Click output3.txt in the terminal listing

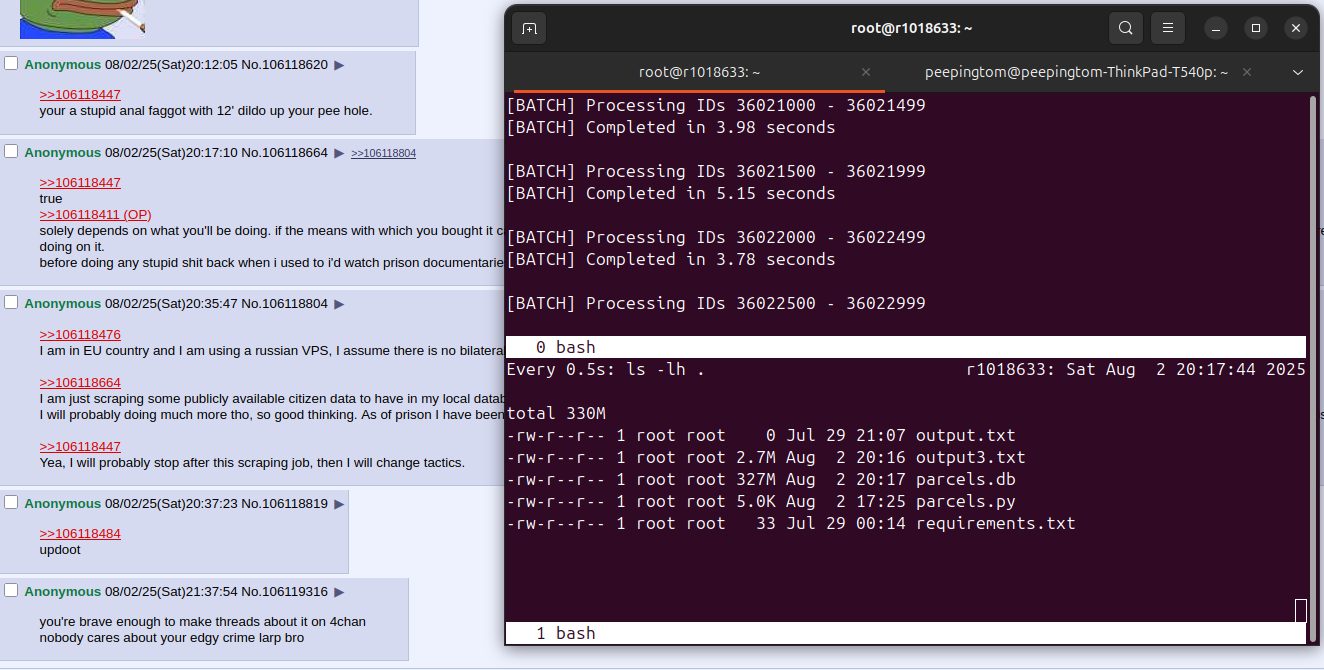click(x=971, y=458)
